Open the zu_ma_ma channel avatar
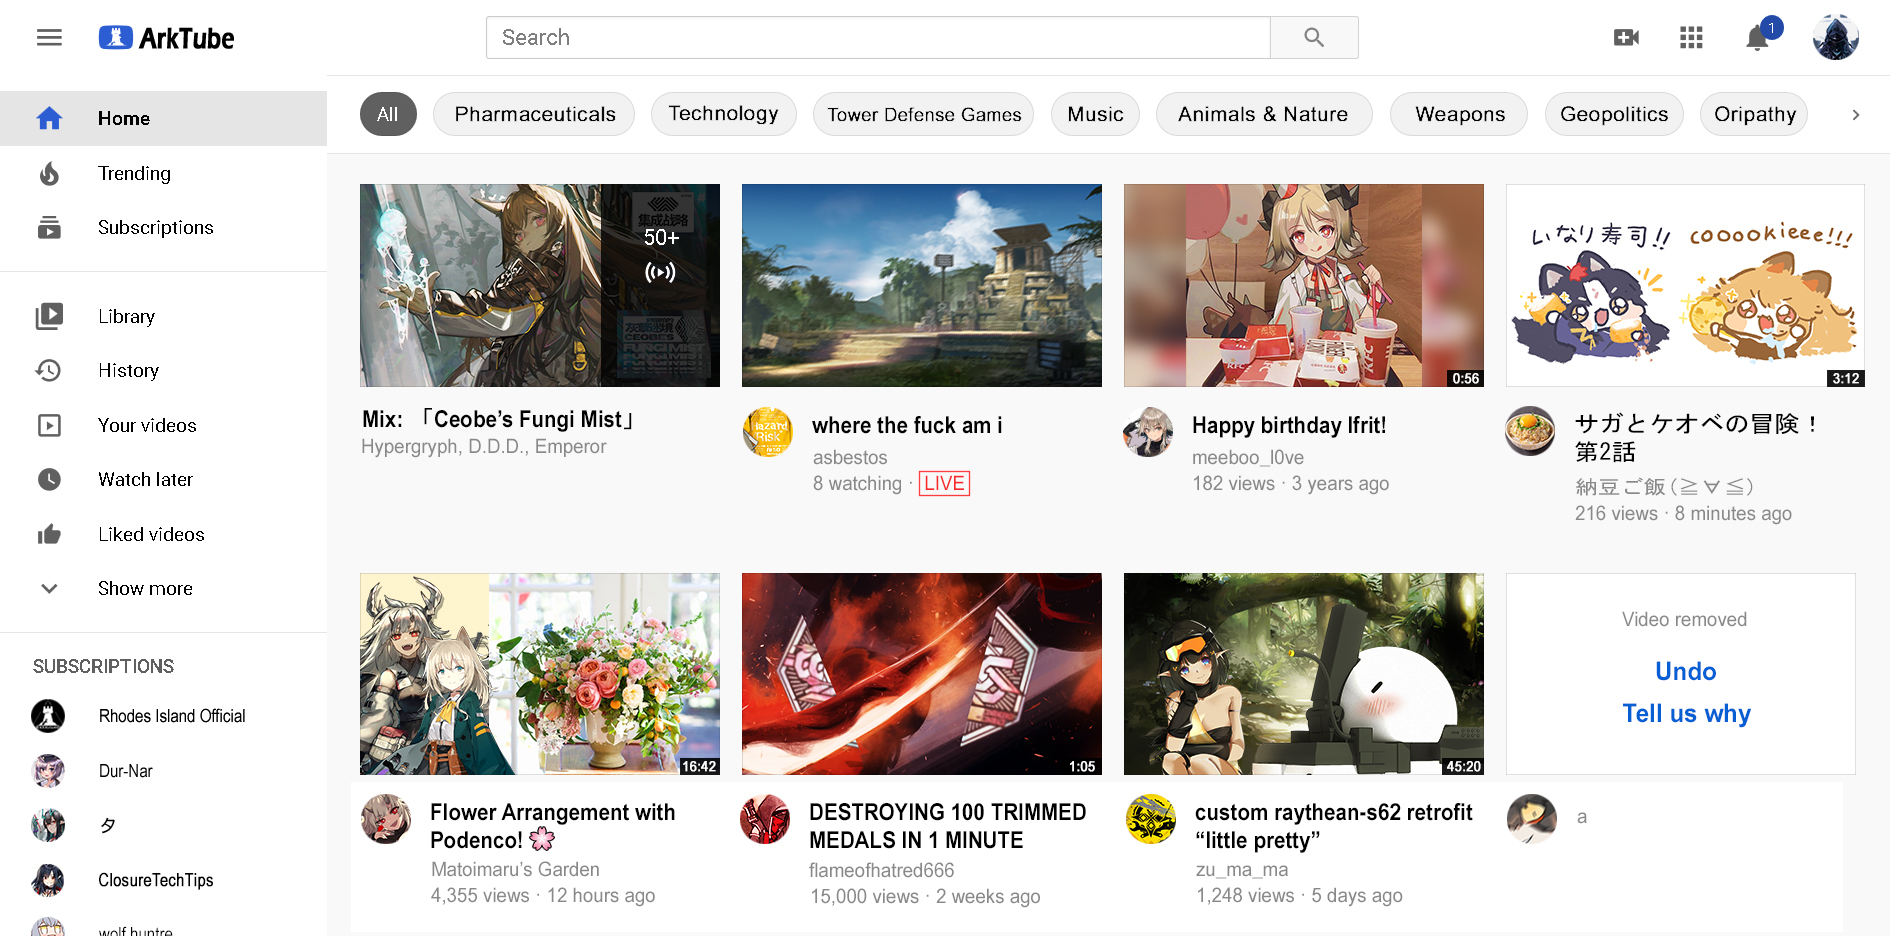 [x=1151, y=819]
